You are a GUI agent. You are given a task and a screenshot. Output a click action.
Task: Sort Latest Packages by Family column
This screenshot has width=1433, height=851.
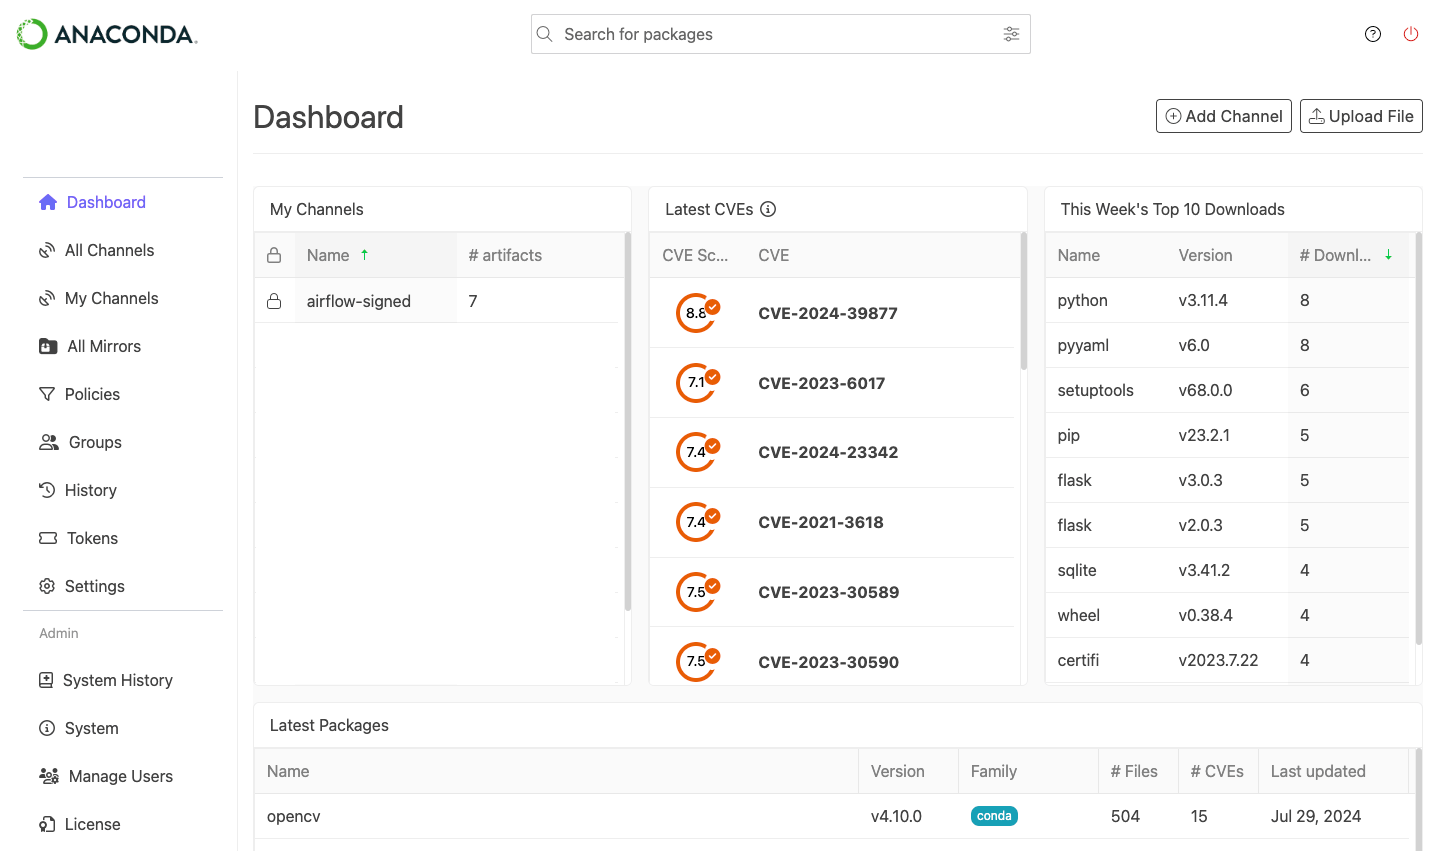tap(1028, 771)
